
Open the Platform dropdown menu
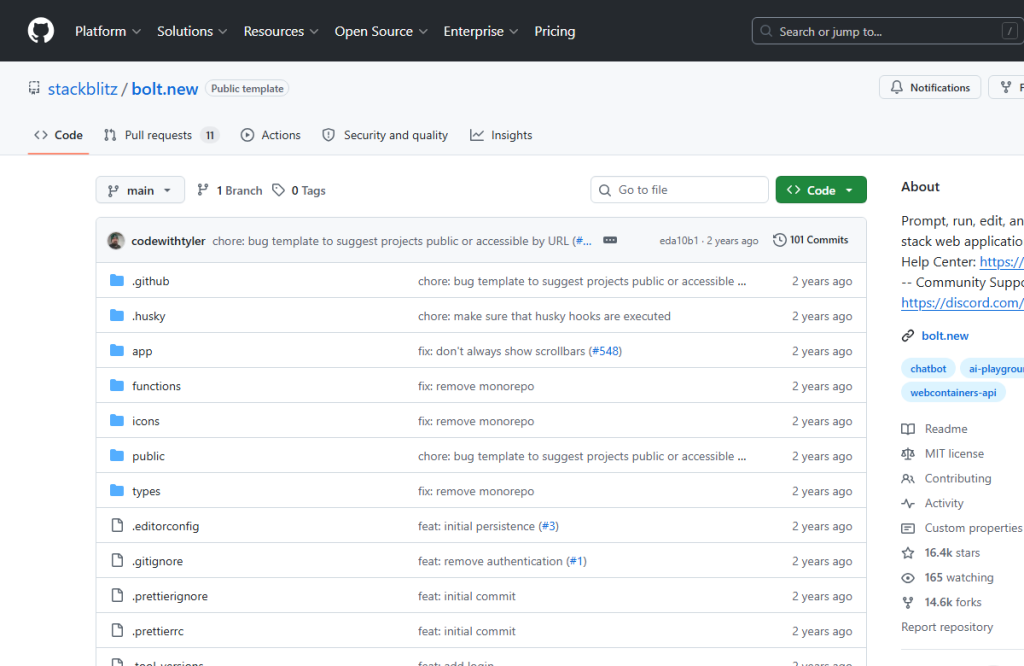click(x=108, y=31)
